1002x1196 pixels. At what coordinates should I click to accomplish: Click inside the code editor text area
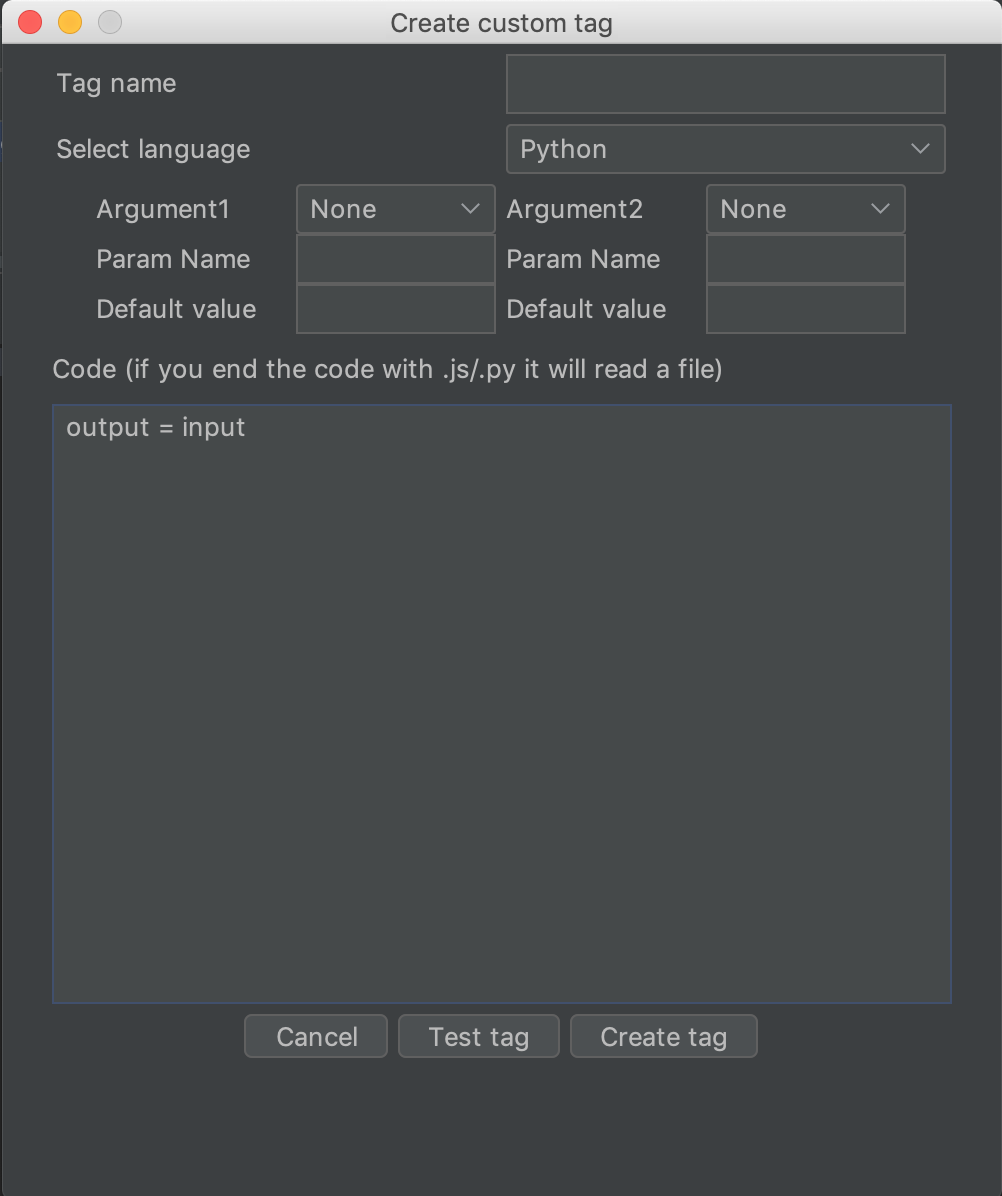point(502,703)
